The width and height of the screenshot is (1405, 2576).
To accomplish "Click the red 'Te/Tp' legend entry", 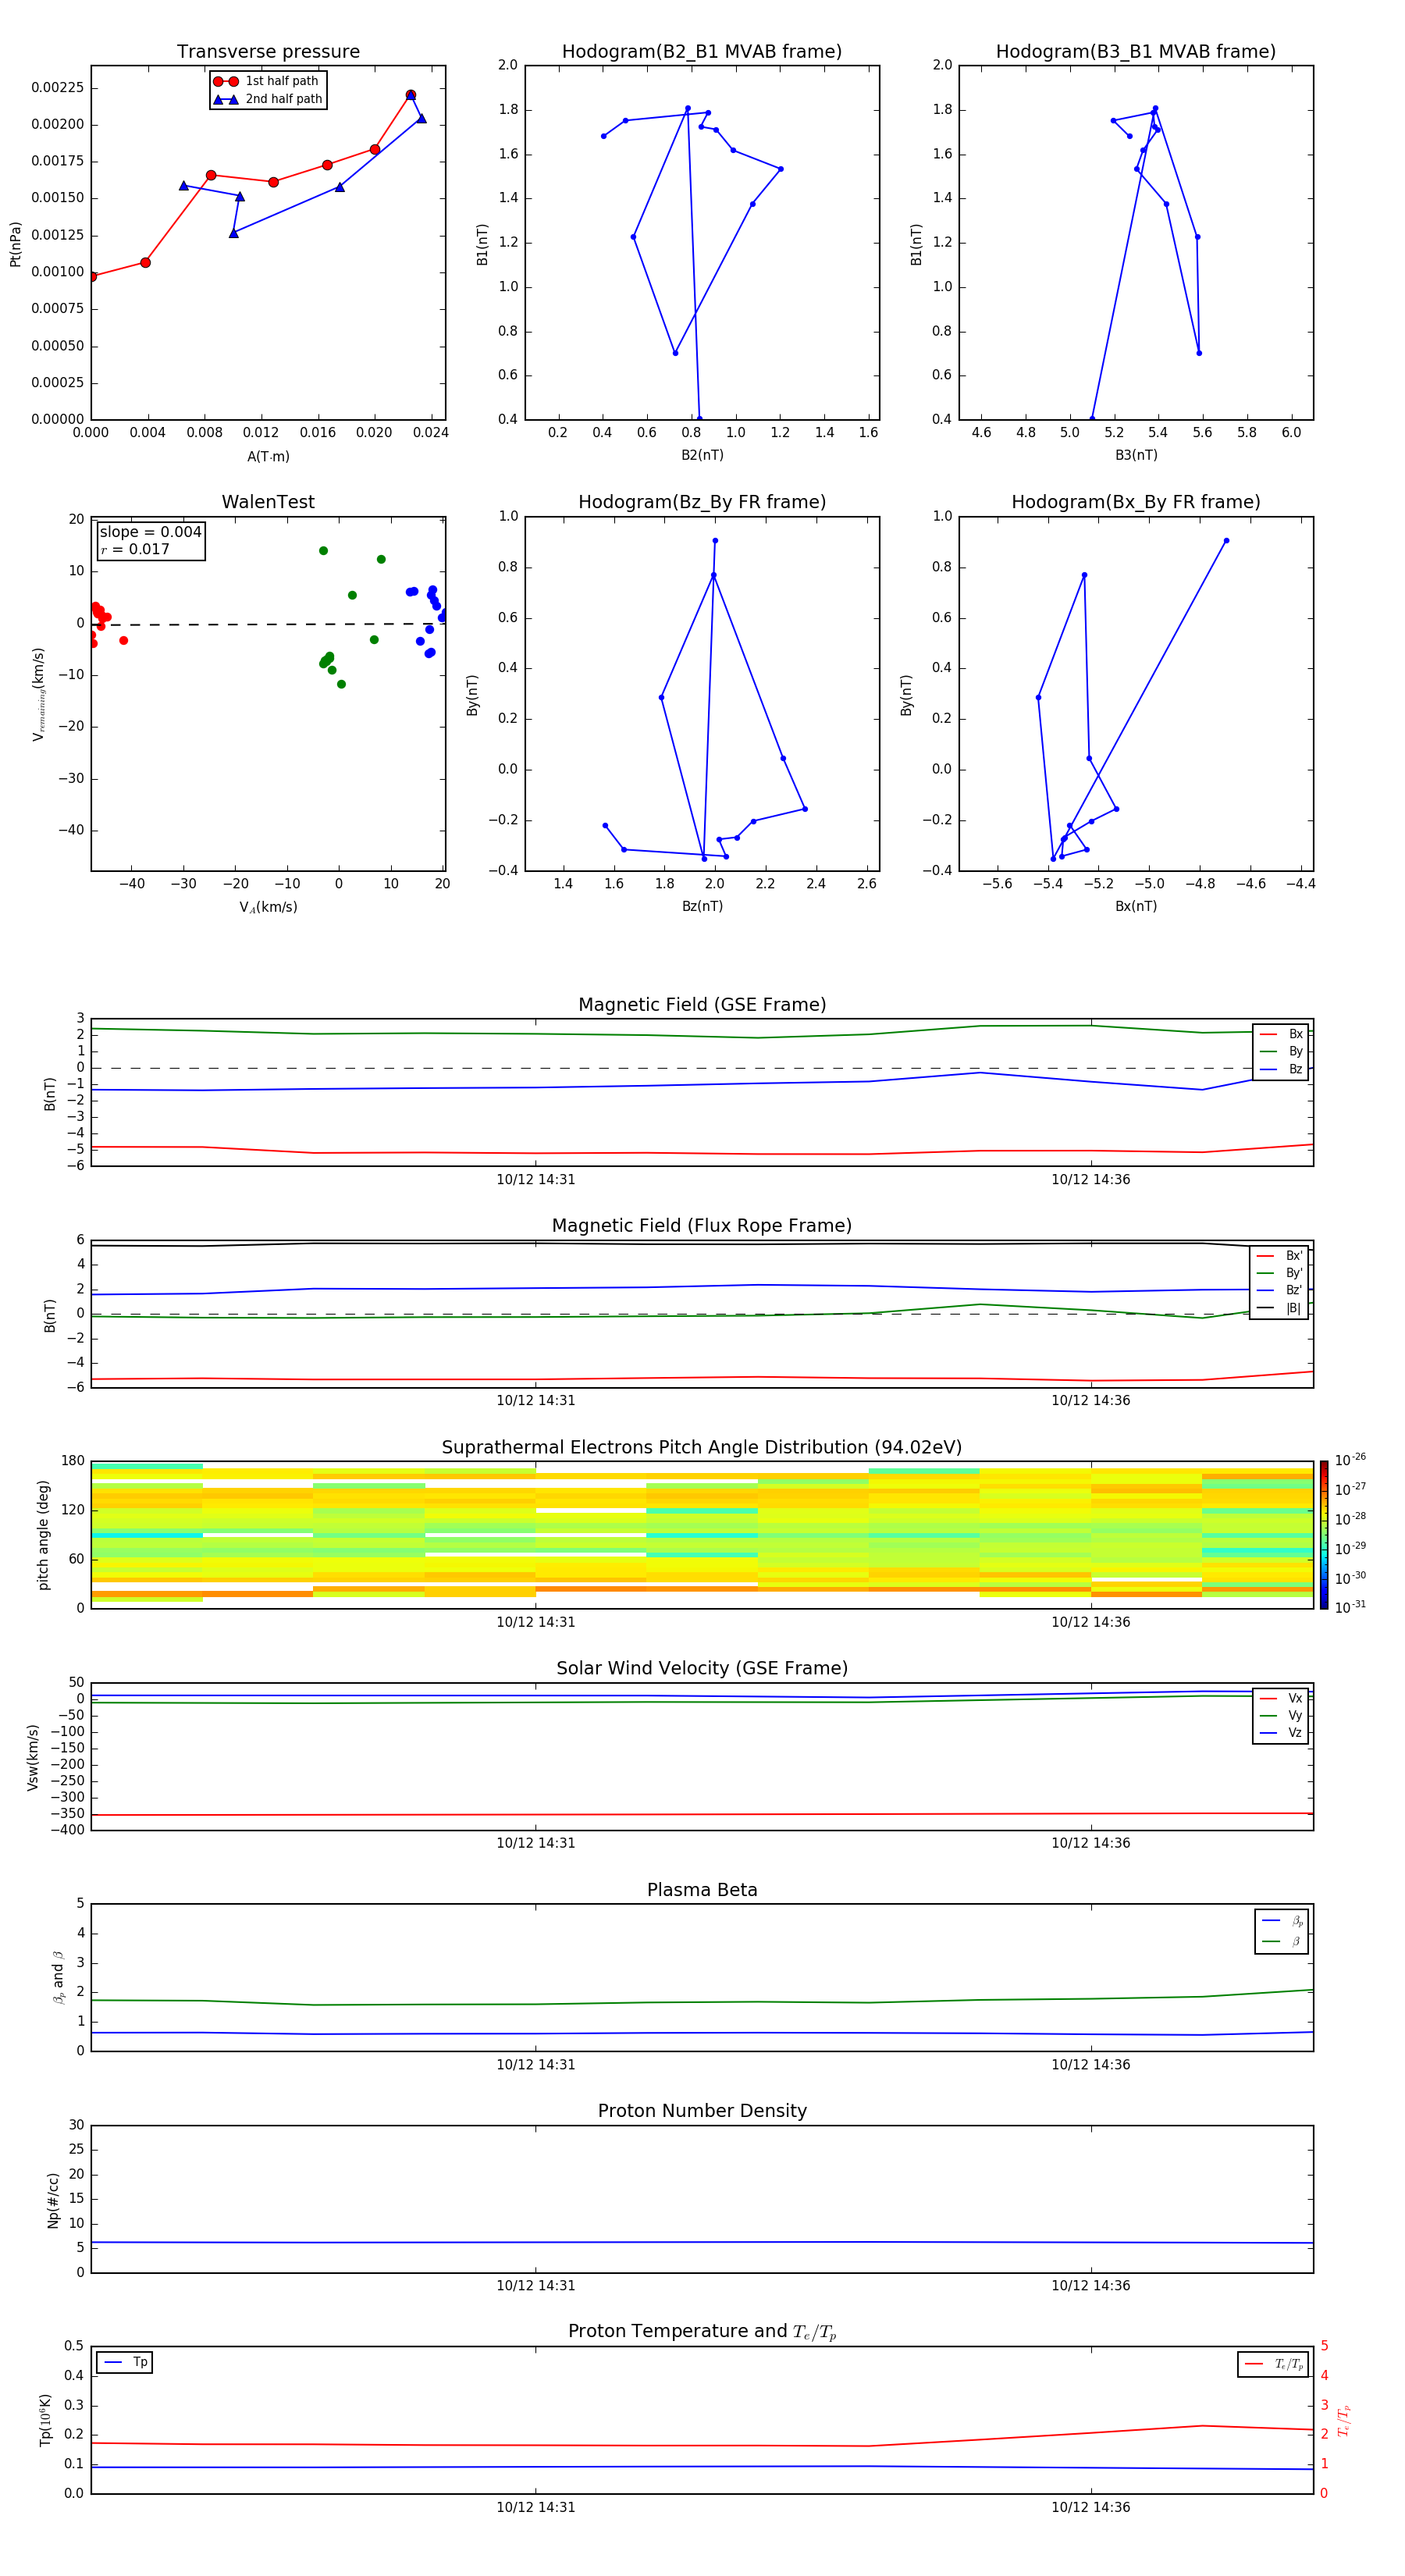I will pyautogui.click(x=1274, y=2364).
